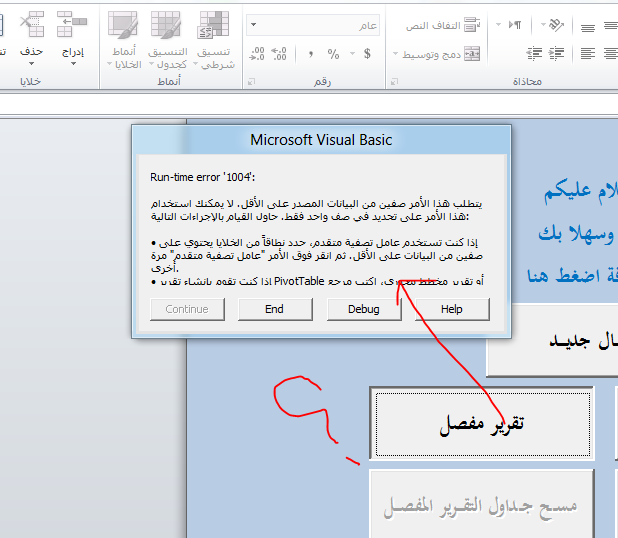The height and width of the screenshot is (538, 618).
Task: Increase decimal places
Action: coord(279,54)
